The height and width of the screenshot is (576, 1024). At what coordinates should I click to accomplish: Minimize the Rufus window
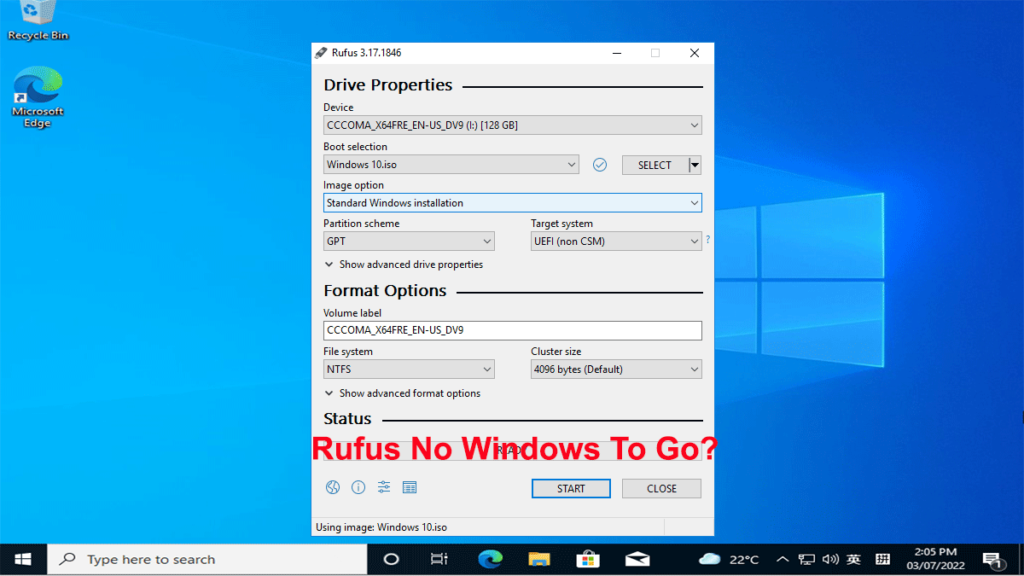616,53
